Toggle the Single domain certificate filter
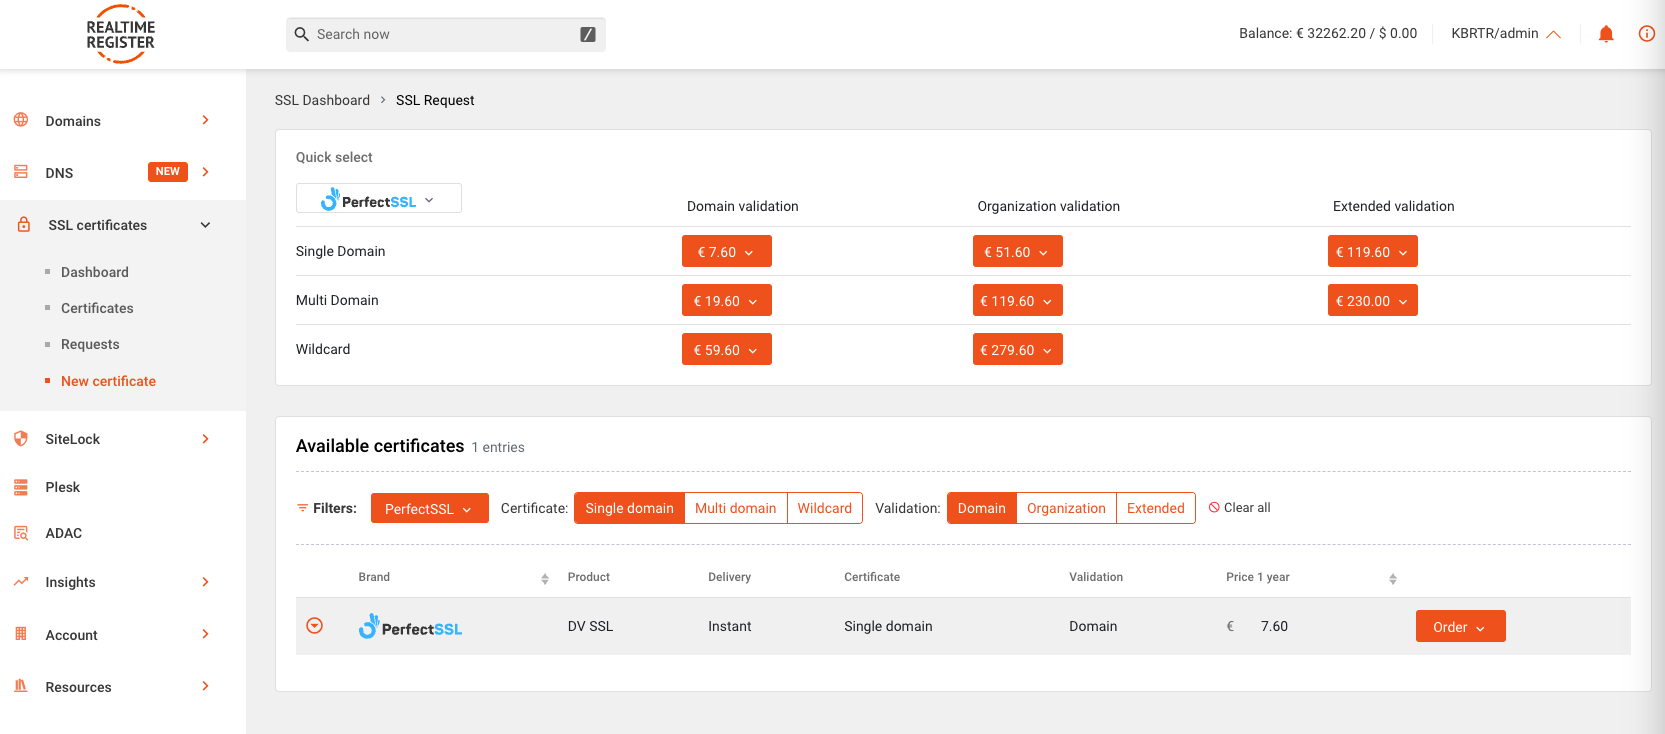The height and width of the screenshot is (734, 1665). coord(629,508)
